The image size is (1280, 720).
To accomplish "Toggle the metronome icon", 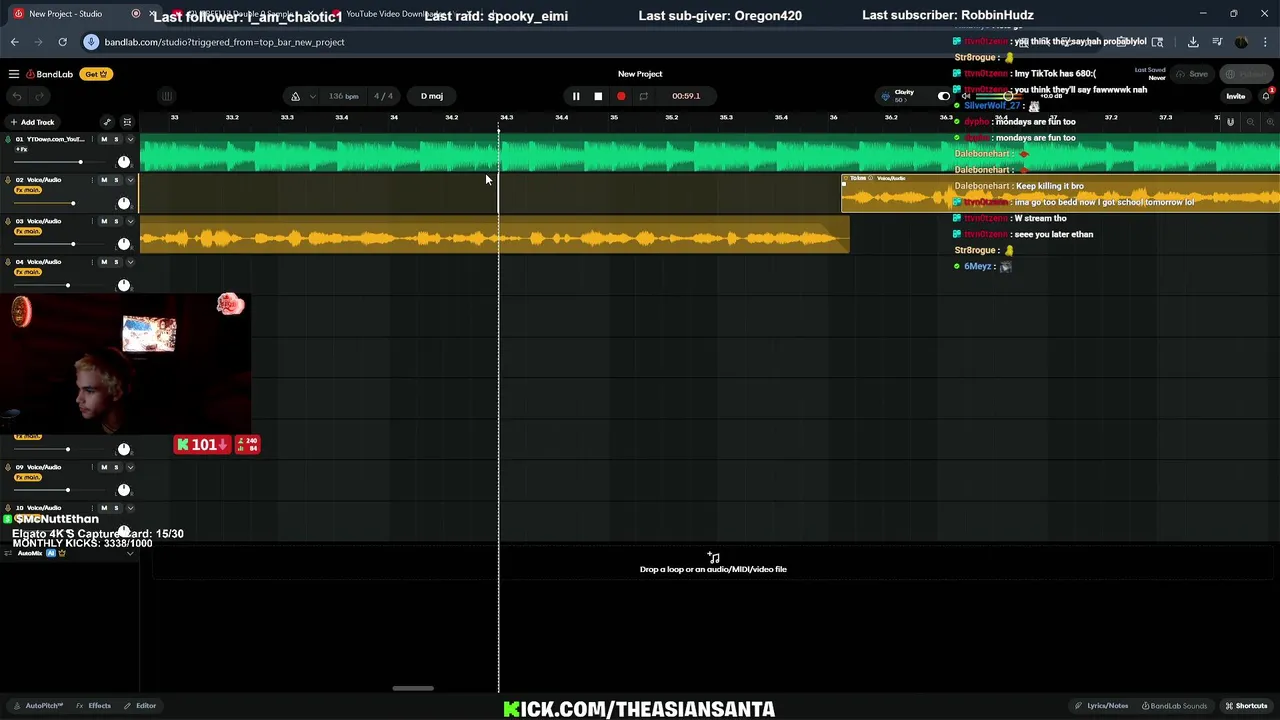I will click(x=295, y=96).
